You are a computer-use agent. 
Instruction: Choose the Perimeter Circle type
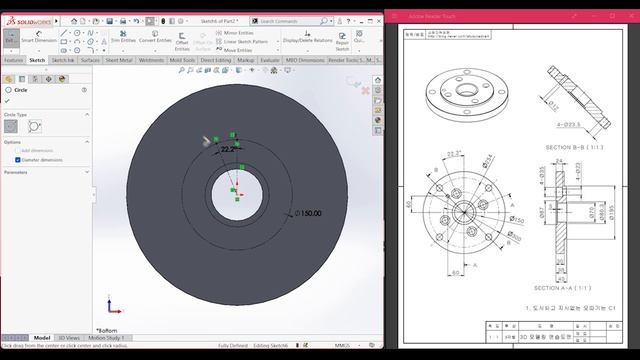35,127
